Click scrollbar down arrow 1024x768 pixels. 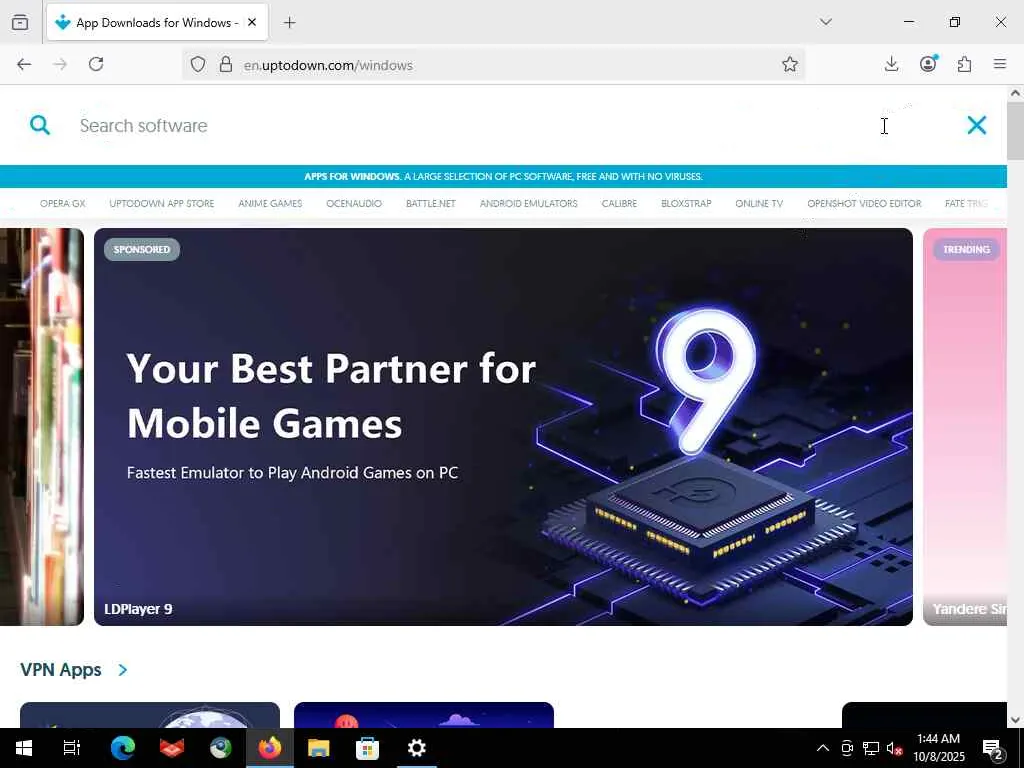tap(1015, 720)
